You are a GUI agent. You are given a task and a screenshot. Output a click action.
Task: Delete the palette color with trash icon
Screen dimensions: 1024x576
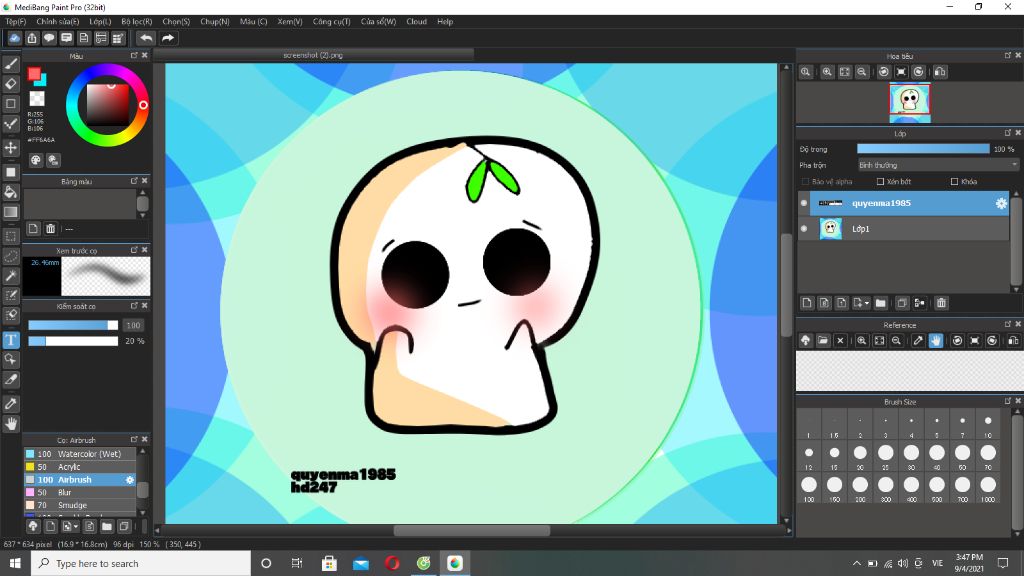pyautogui.click(x=50, y=229)
